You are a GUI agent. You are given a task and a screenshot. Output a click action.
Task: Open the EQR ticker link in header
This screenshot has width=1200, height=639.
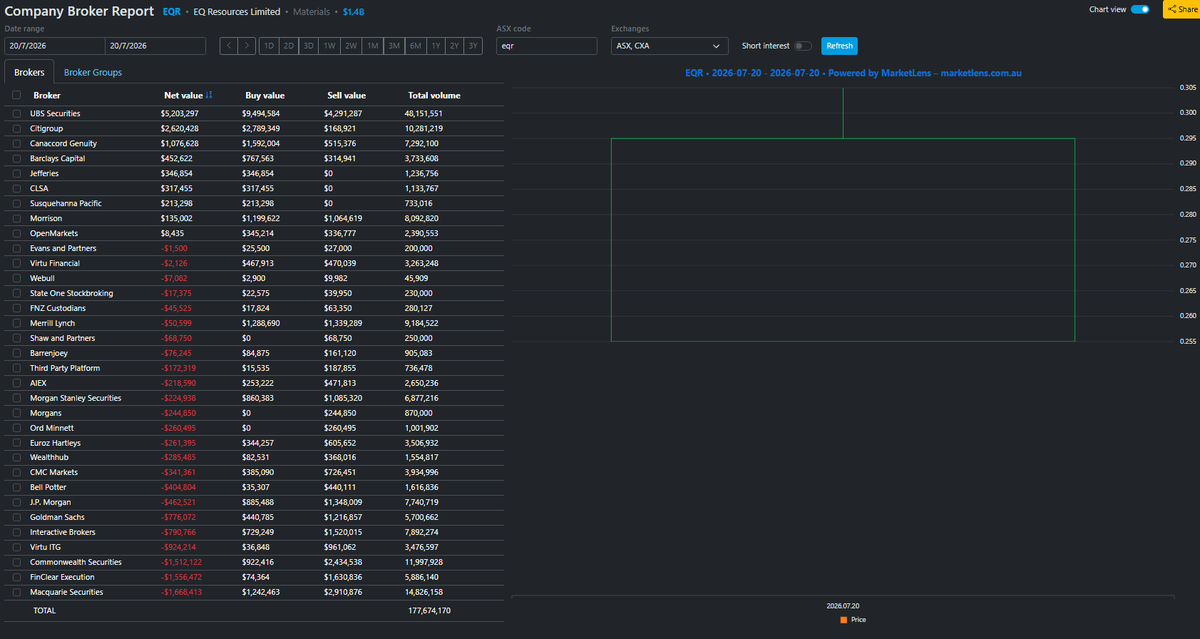pyautogui.click(x=171, y=12)
